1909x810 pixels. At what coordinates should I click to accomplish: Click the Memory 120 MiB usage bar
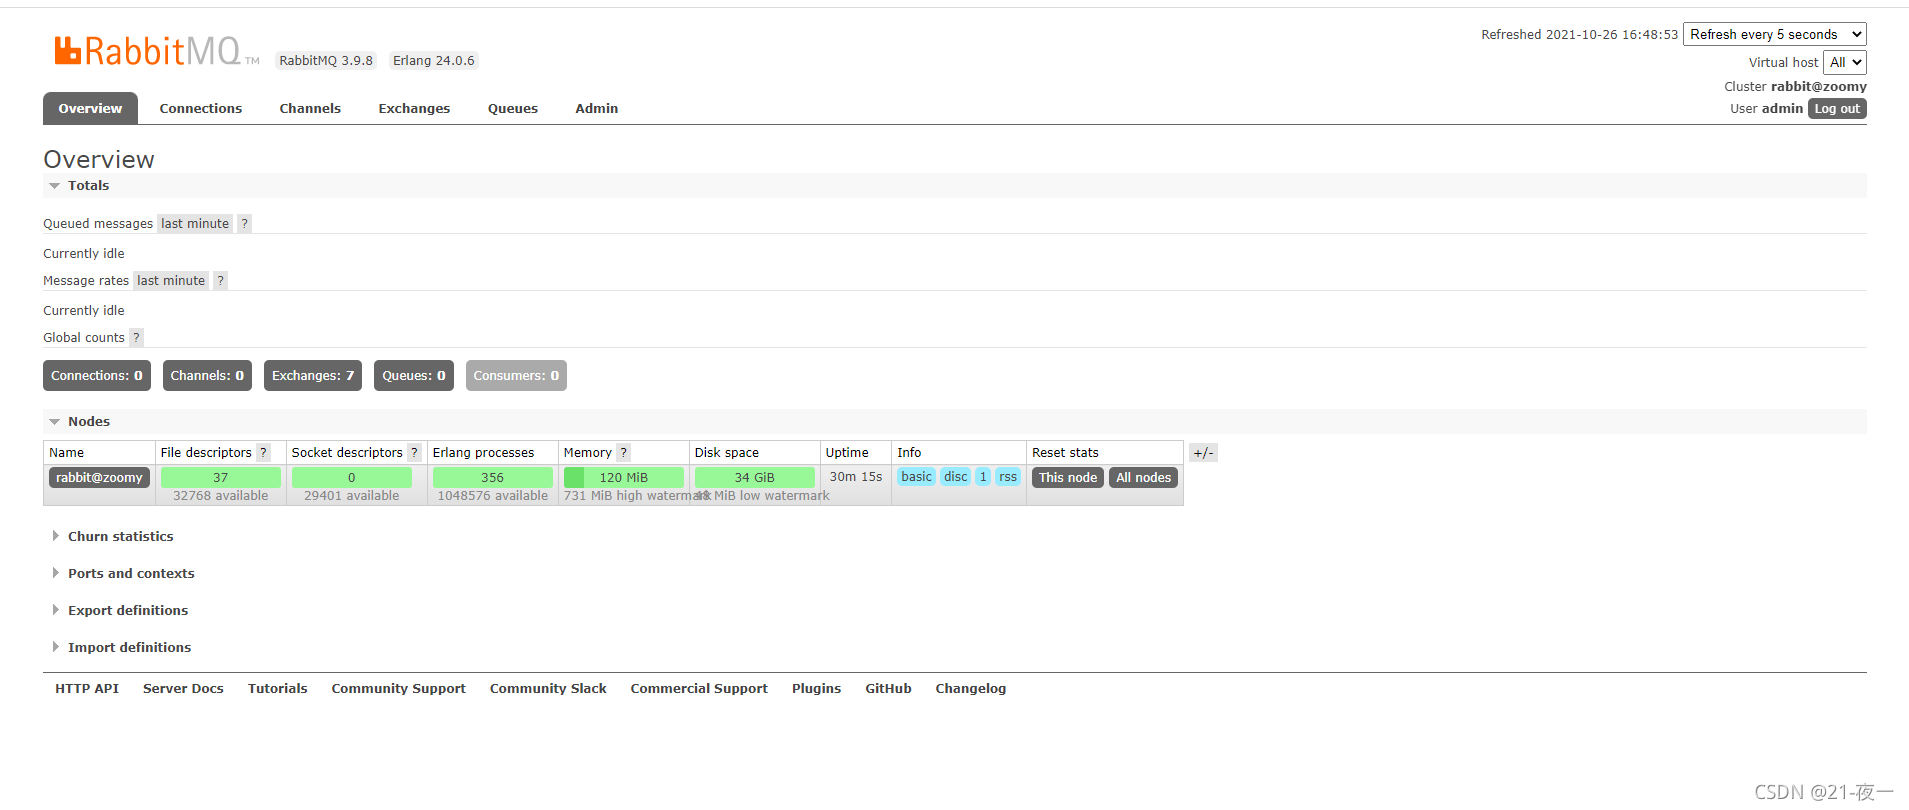pos(624,478)
